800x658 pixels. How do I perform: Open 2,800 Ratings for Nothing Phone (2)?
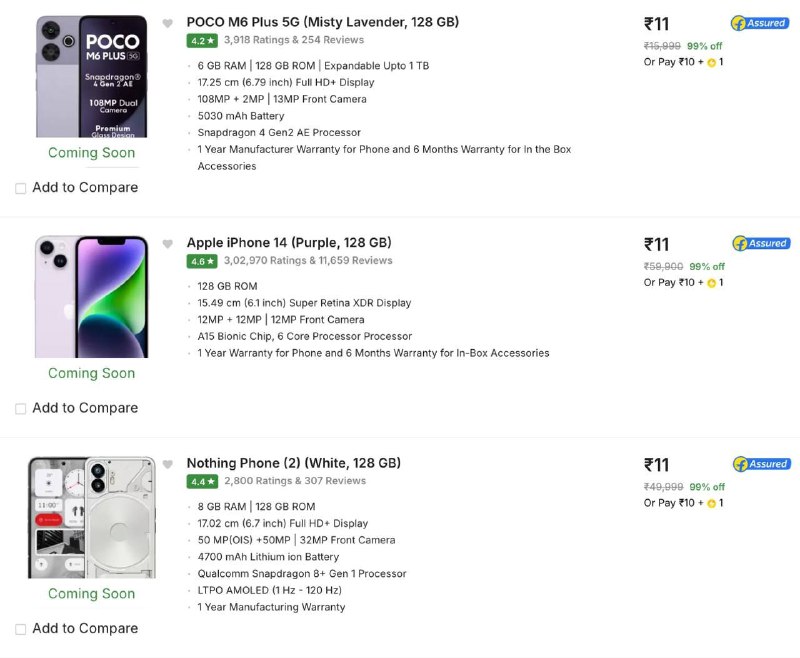click(x=256, y=482)
